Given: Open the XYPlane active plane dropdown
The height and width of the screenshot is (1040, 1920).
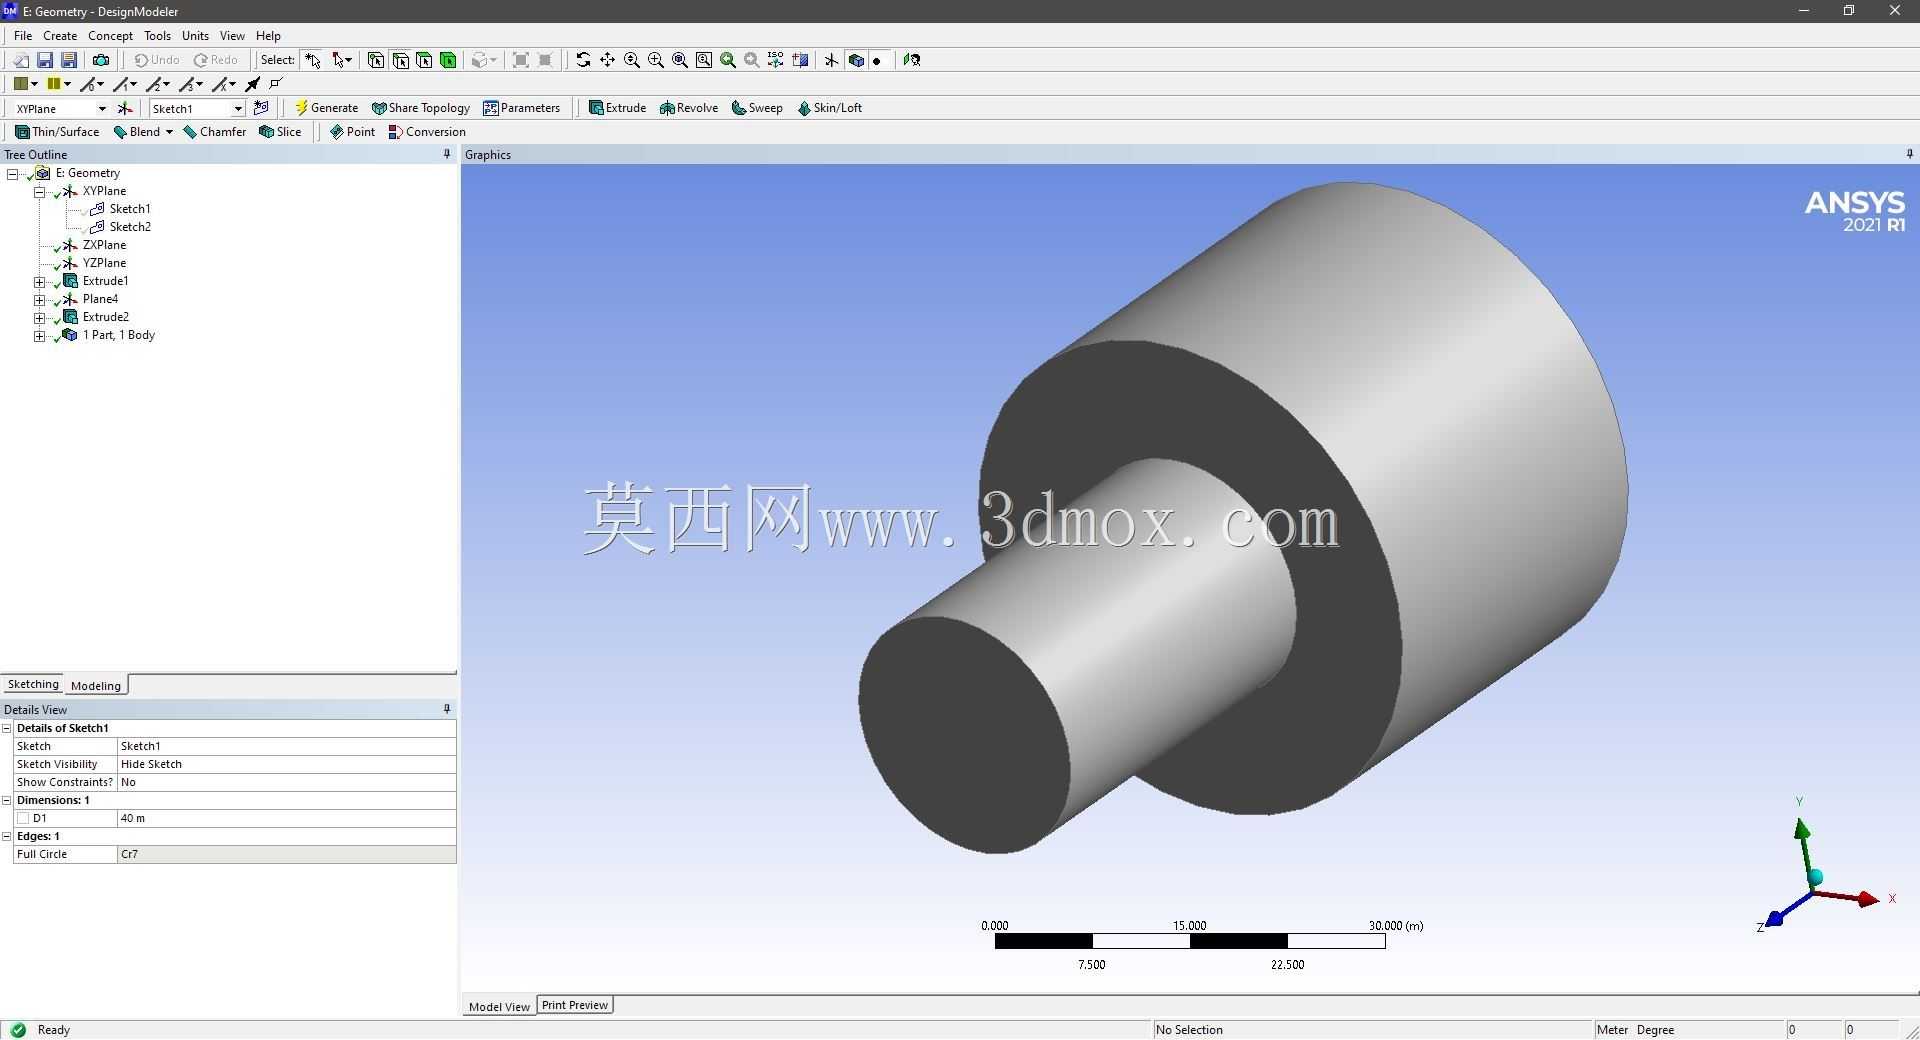Looking at the screenshot, I should (x=102, y=108).
